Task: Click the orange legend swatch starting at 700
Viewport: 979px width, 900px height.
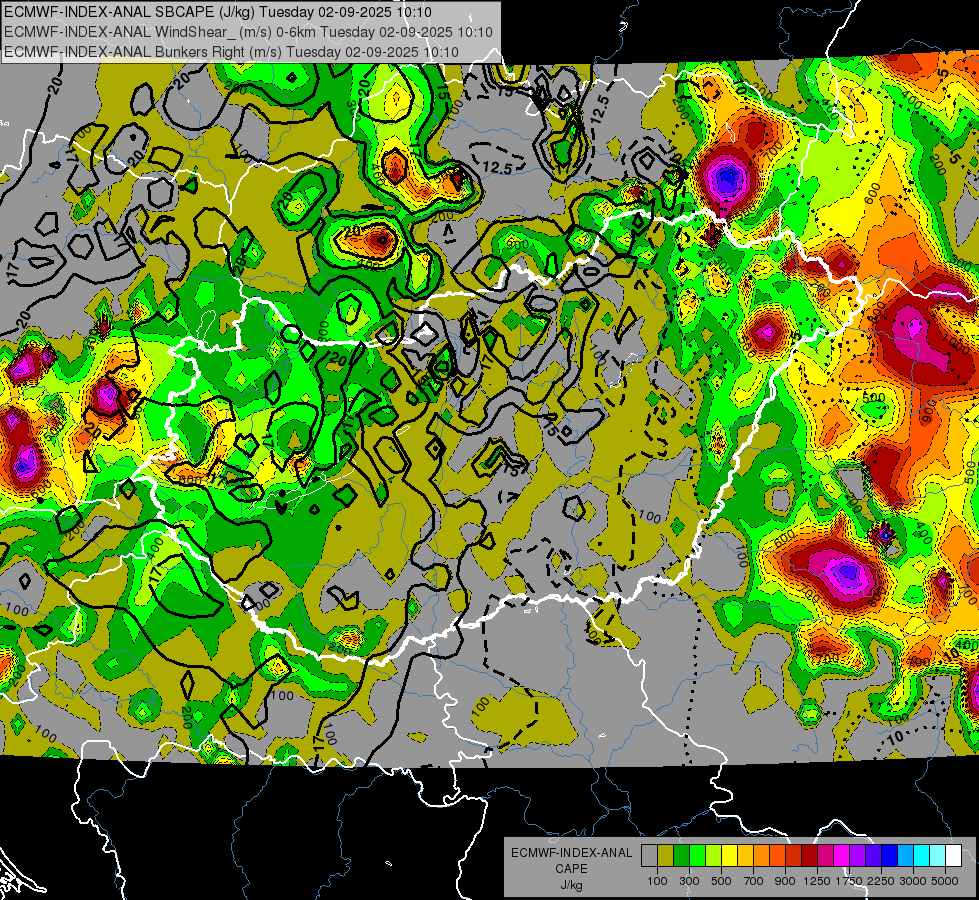Action: [761, 856]
